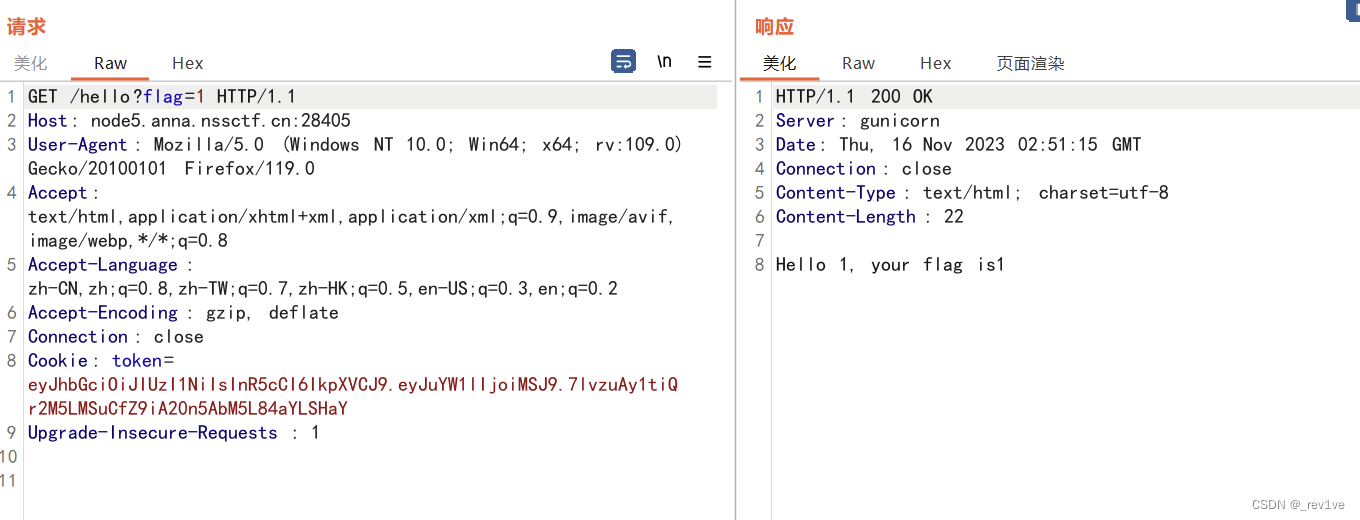
Task: Toggle the \n non-printable characters icon
Action: coord(664,61)
